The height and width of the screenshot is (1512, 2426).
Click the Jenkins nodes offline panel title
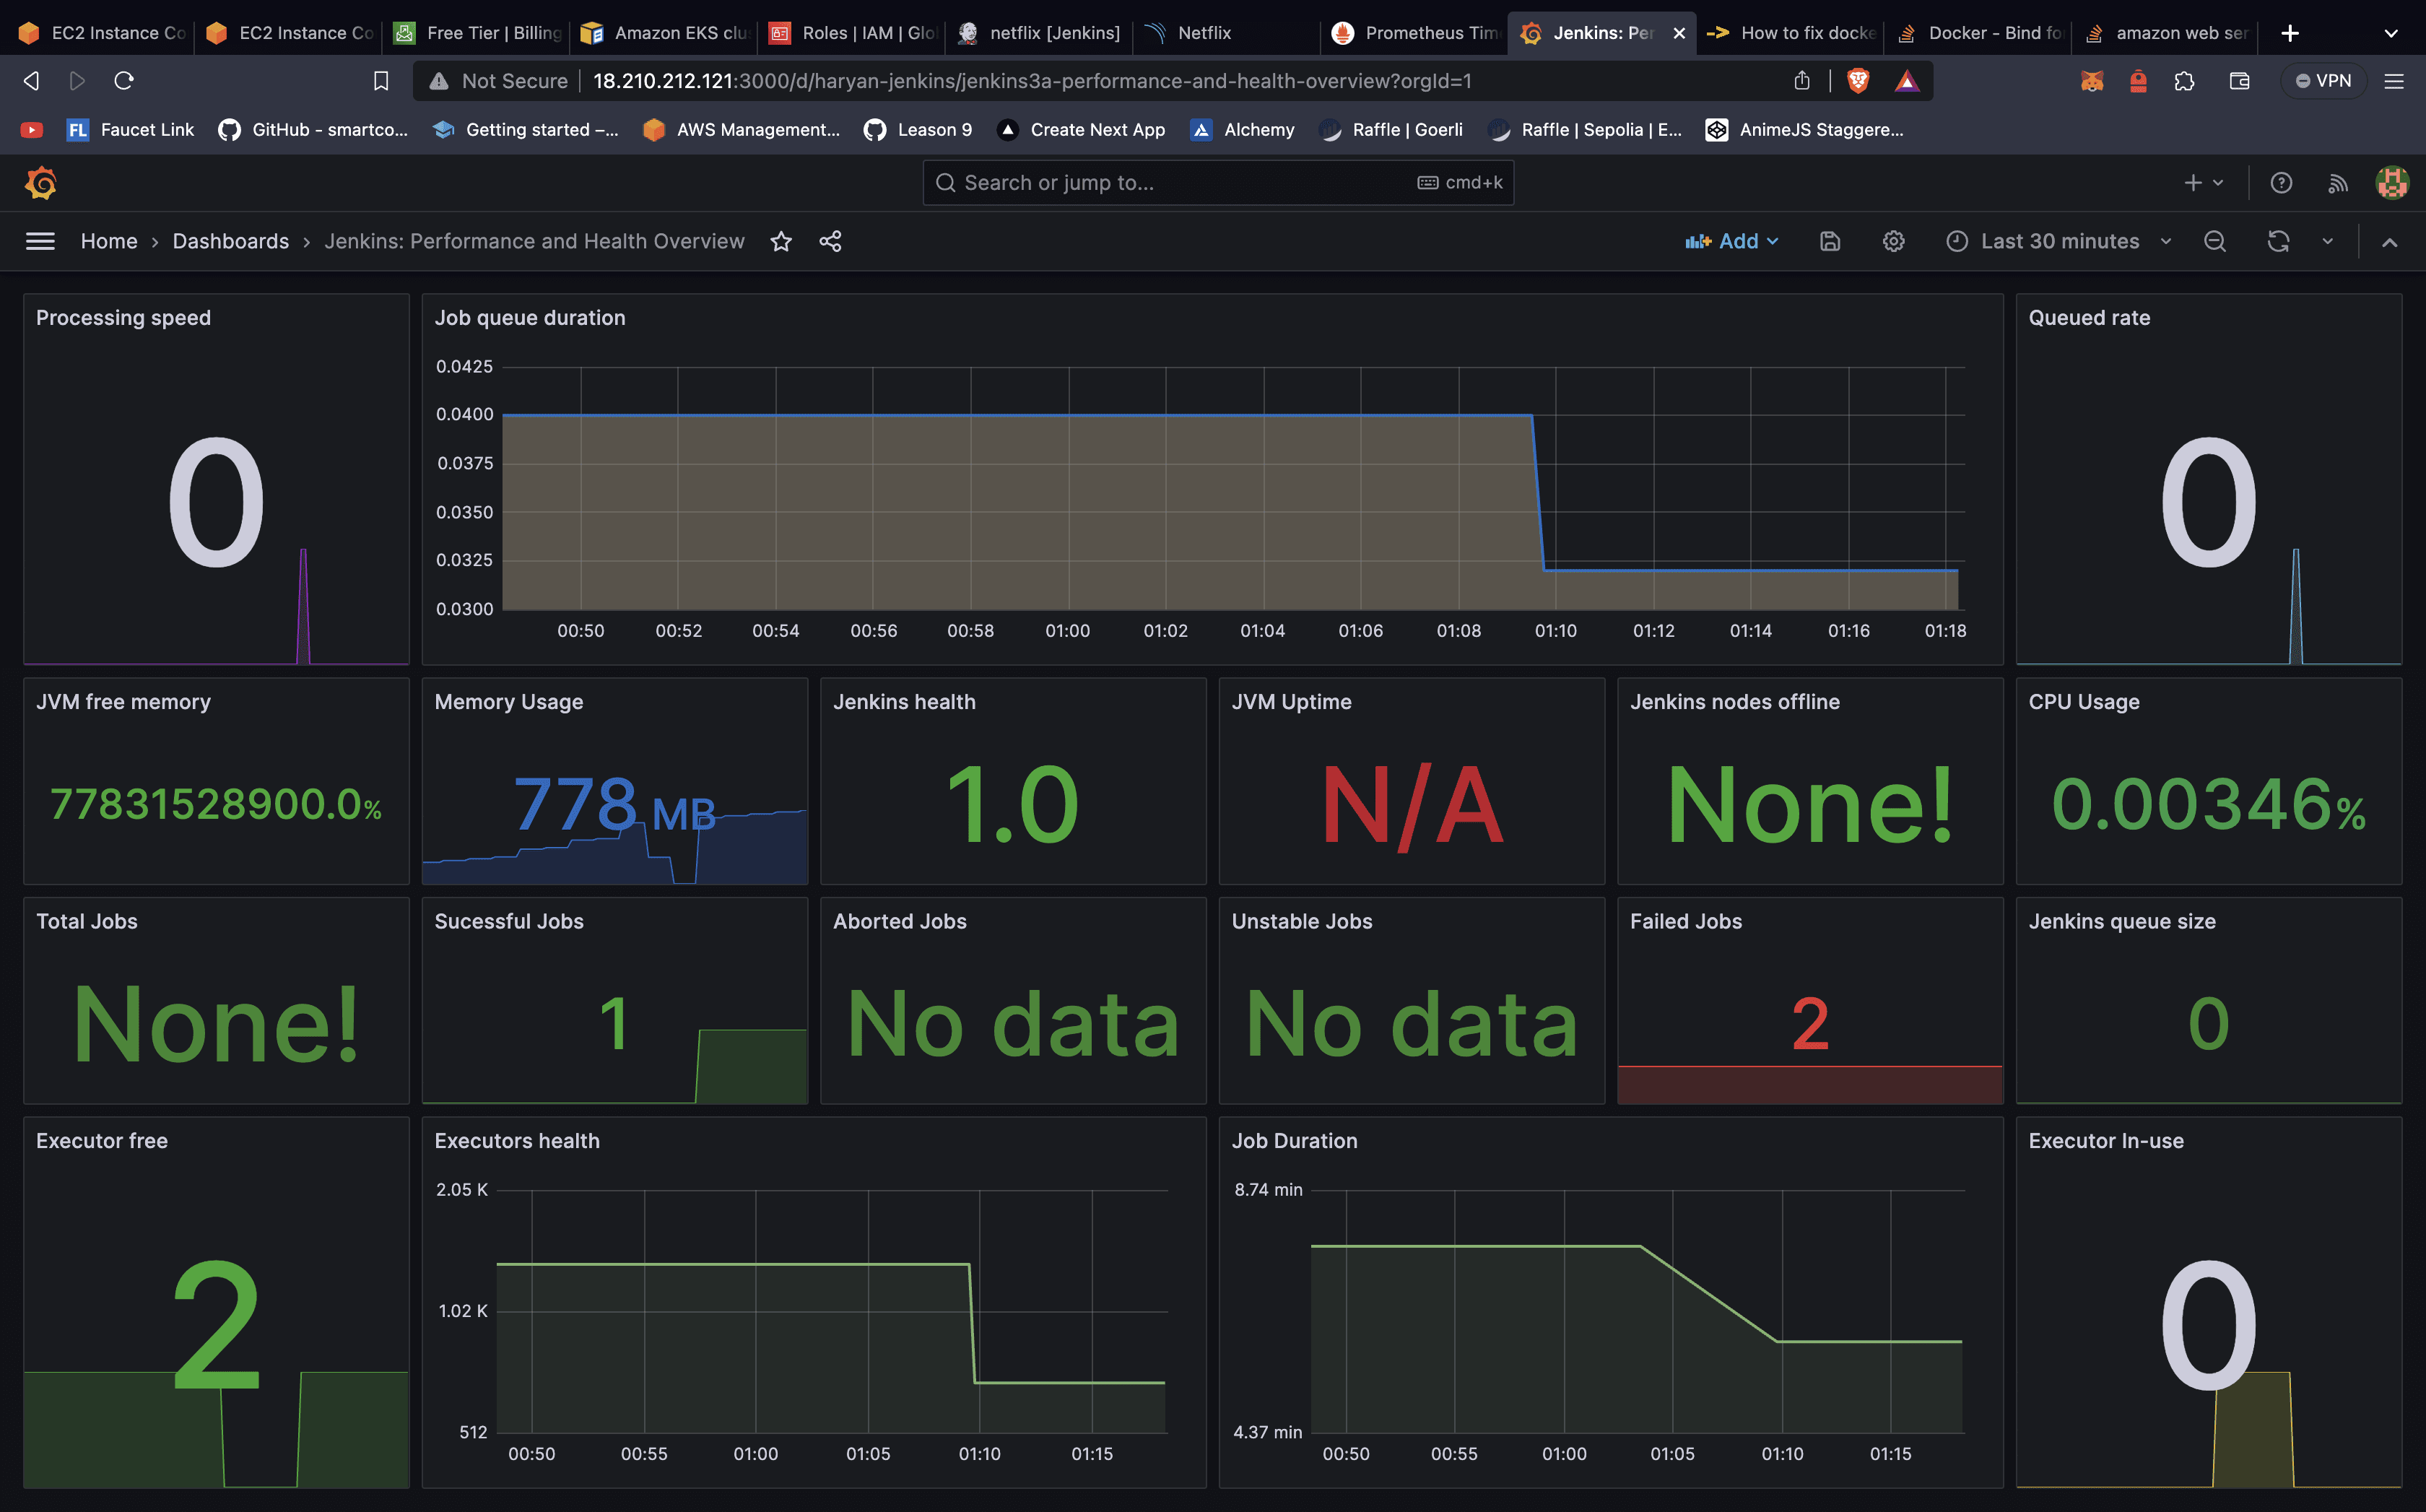pos(1735,702)
